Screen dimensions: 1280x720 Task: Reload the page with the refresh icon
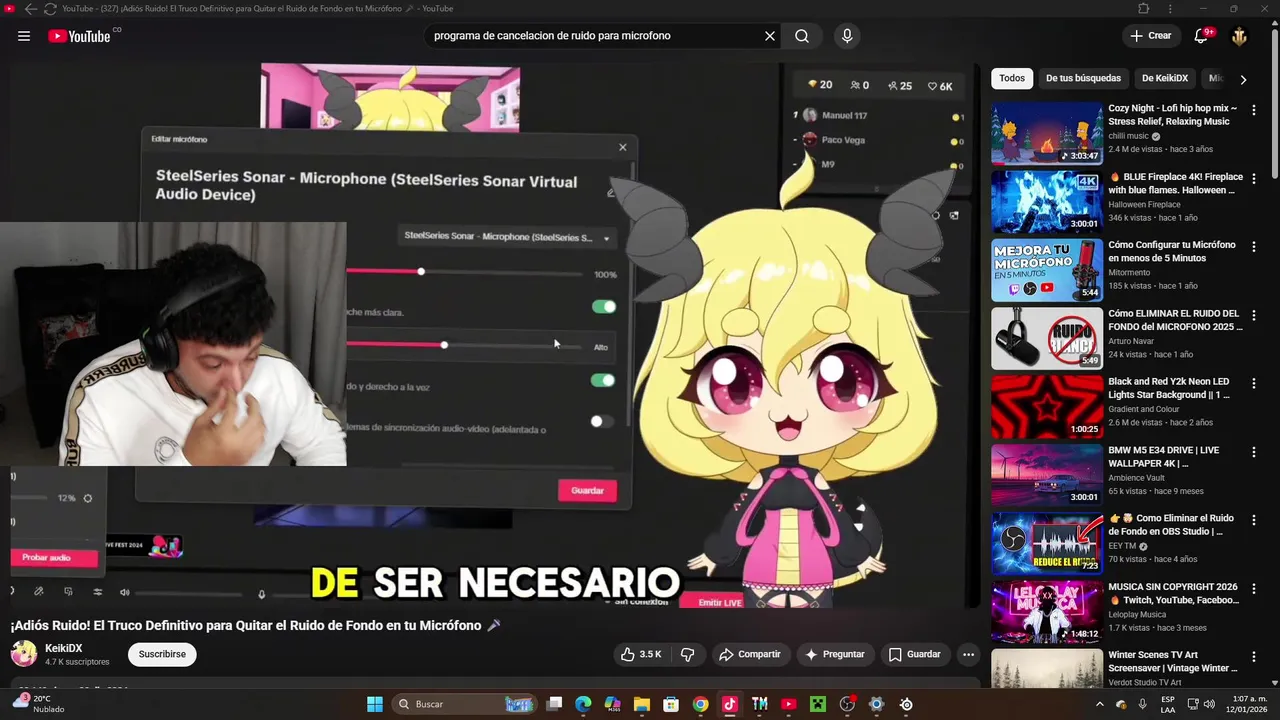[x=50, y=9]
